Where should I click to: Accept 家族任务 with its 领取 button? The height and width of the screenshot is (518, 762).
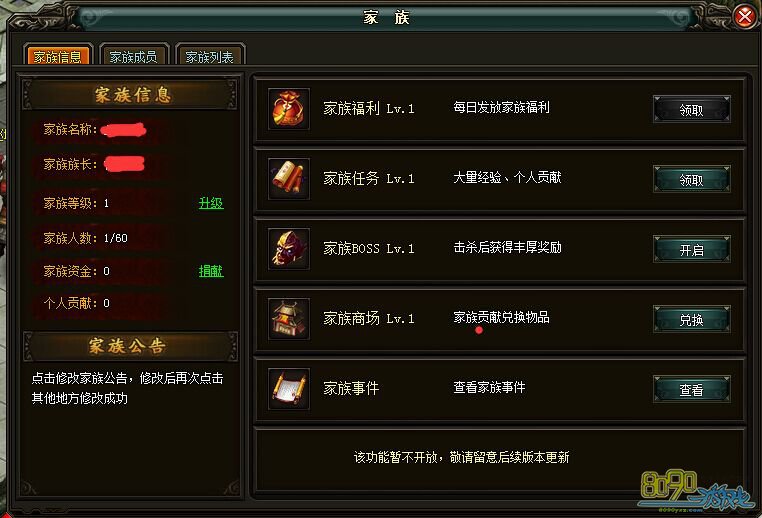(x=691, y=179)
